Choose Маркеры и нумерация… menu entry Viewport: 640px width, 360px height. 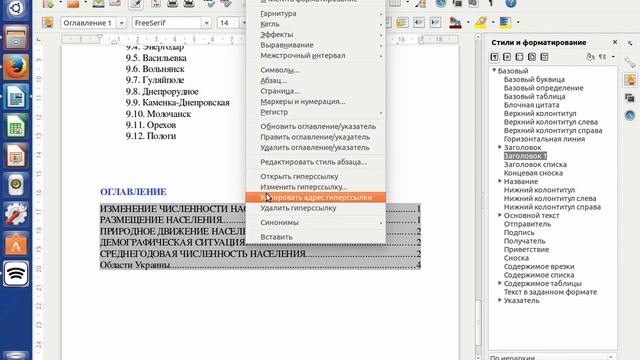click(316, 102)
